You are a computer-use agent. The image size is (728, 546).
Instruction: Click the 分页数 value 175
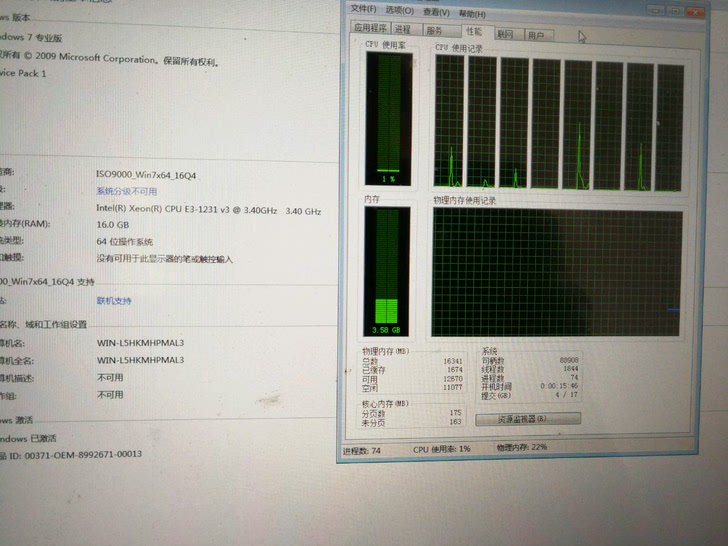point(455,412)
